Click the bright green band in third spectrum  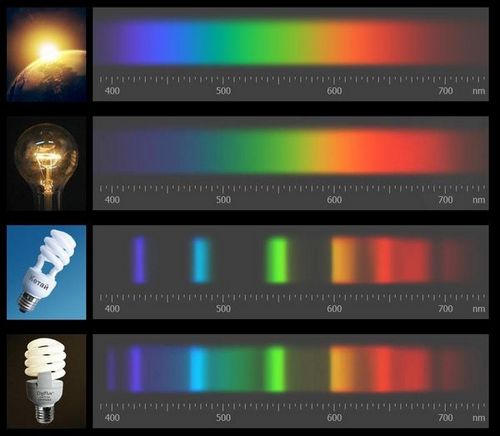[x=277, y=260]
